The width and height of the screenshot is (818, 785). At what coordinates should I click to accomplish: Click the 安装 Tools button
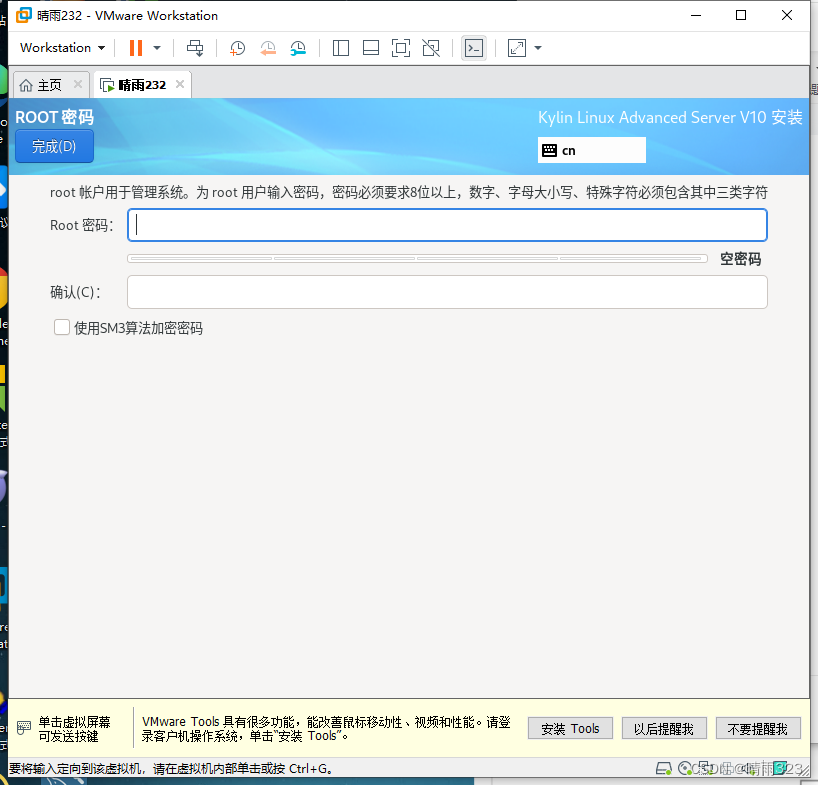point(570,729)
